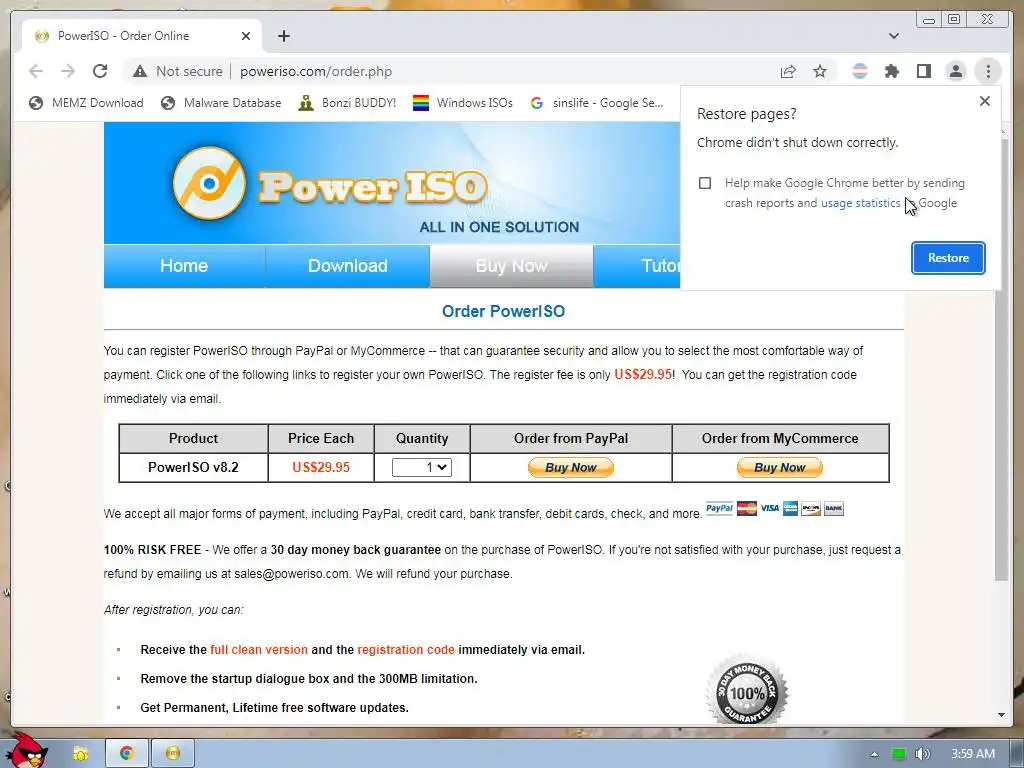Open Chrome three-dot menu
Viewport: 1024px width, 768px height.
988,71
